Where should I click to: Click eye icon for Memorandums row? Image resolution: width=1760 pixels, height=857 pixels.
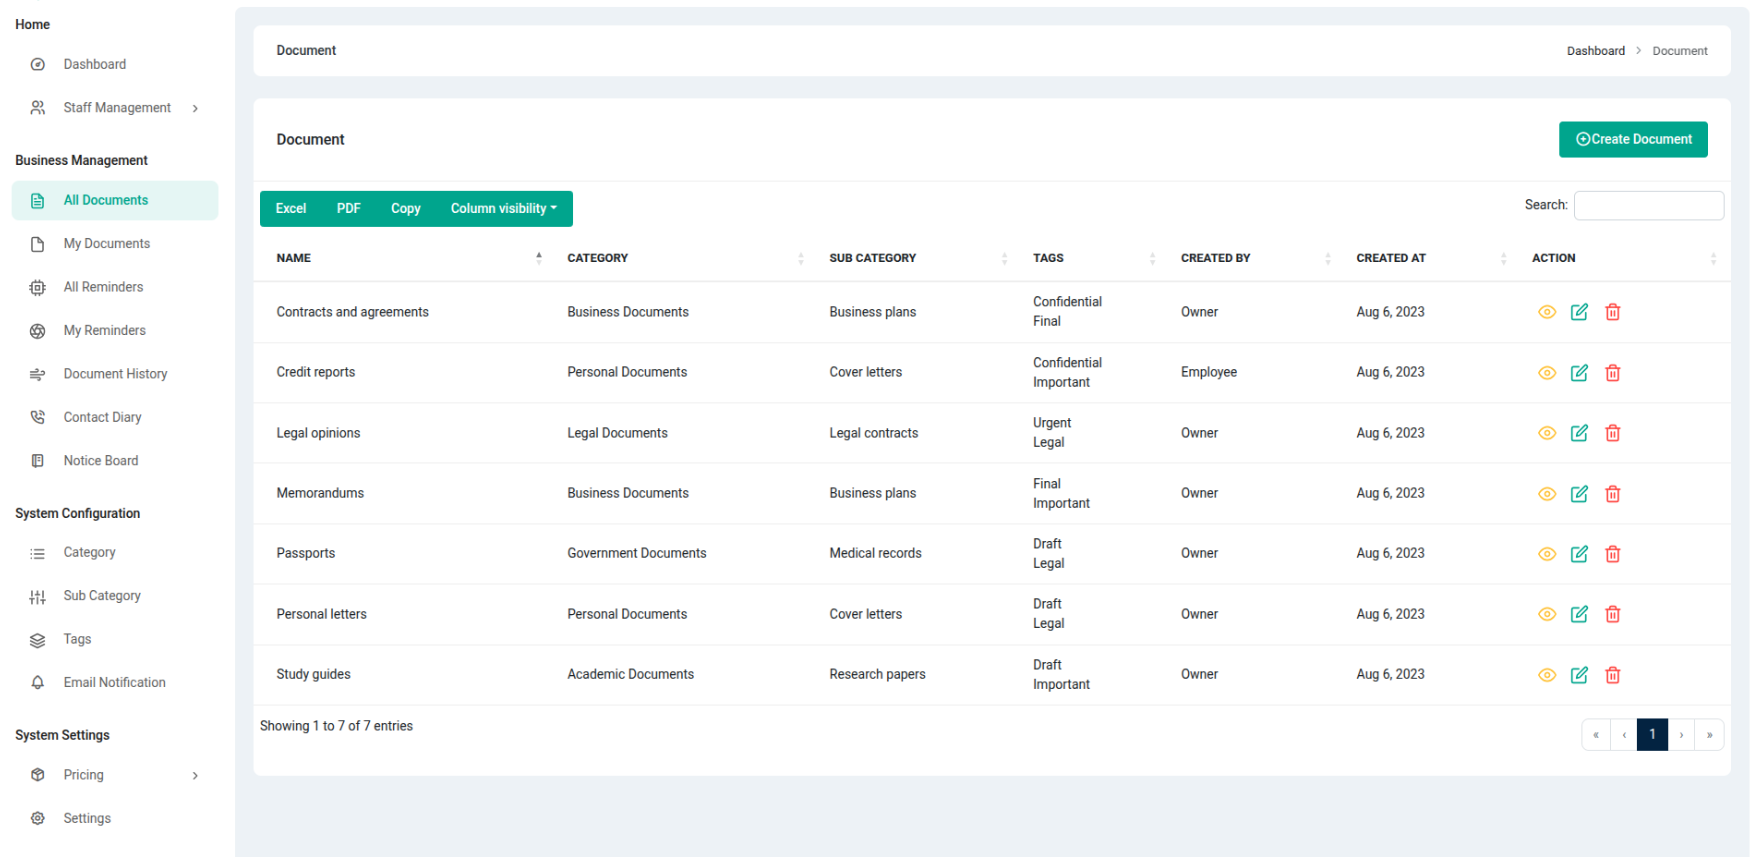tap(1546, 494)
